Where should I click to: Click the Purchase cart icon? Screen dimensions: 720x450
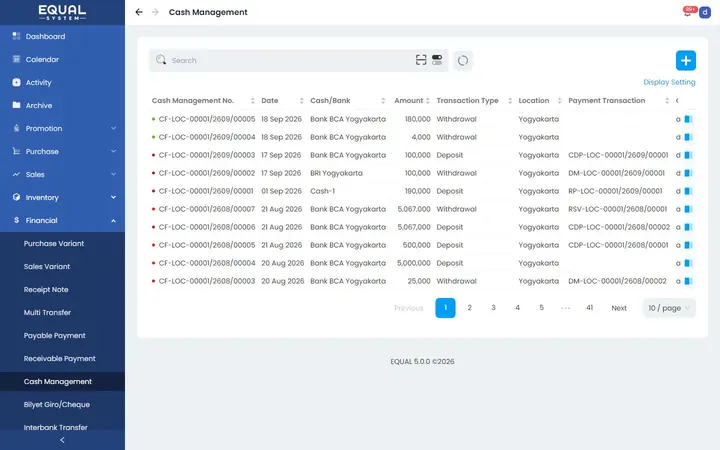(x=17, y=151)
